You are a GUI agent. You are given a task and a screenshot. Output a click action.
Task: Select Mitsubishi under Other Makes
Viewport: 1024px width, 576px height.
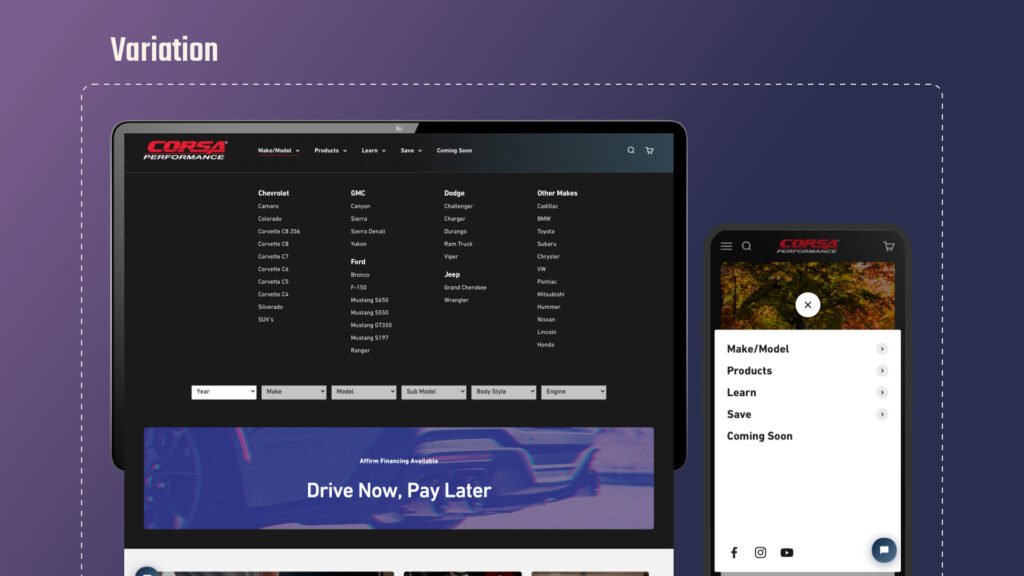[551, 295]
